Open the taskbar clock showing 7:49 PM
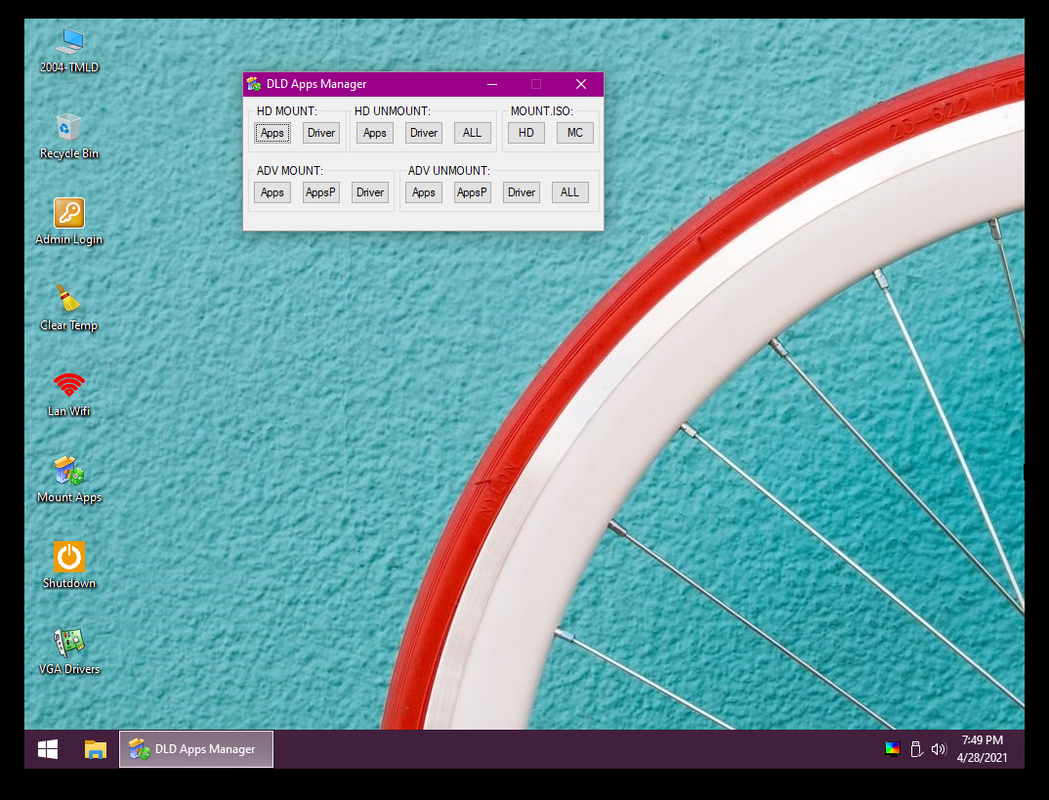The height and width of the screenshot is (800, 1049). point(981,748)
